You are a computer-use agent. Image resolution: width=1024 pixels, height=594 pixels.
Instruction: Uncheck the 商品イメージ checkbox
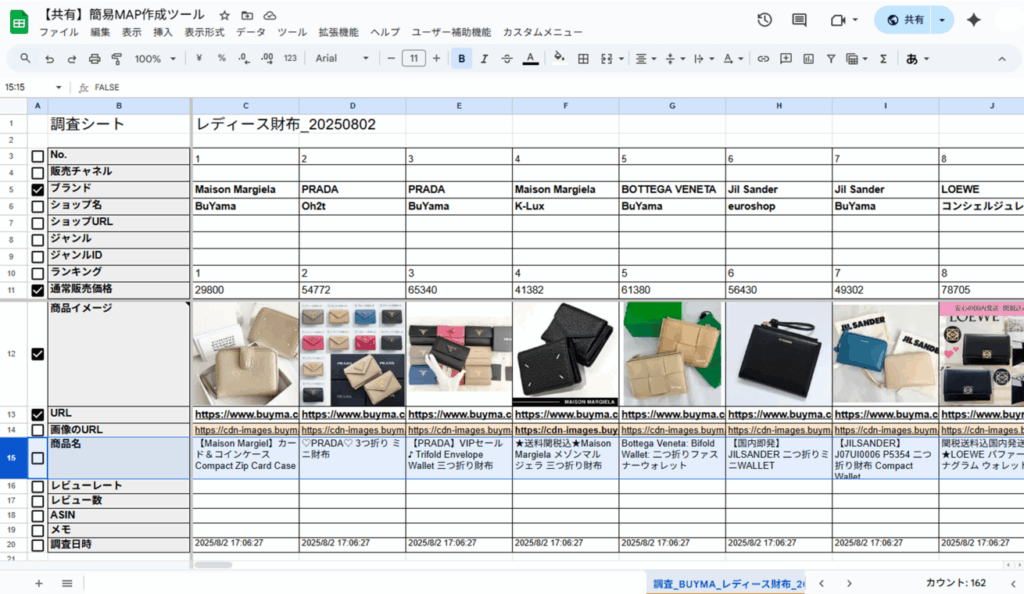click(38, 354)
